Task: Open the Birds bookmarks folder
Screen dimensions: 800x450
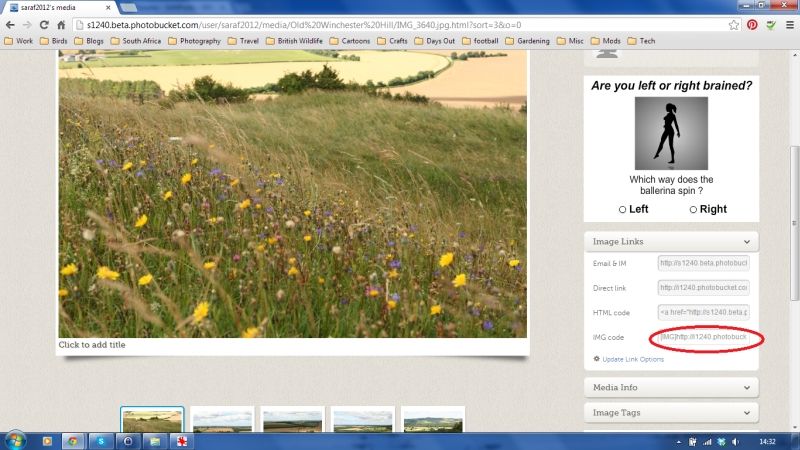Action: 54,41
